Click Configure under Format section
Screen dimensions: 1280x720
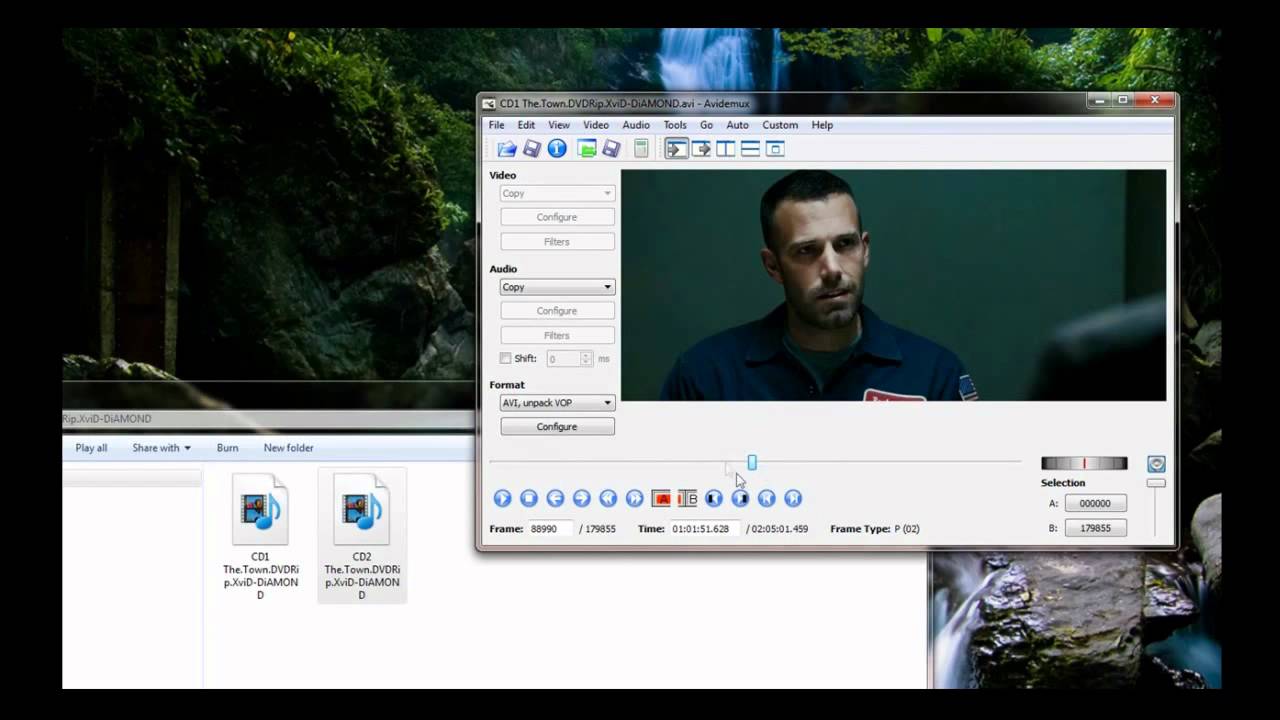click(x=557, y=427)
